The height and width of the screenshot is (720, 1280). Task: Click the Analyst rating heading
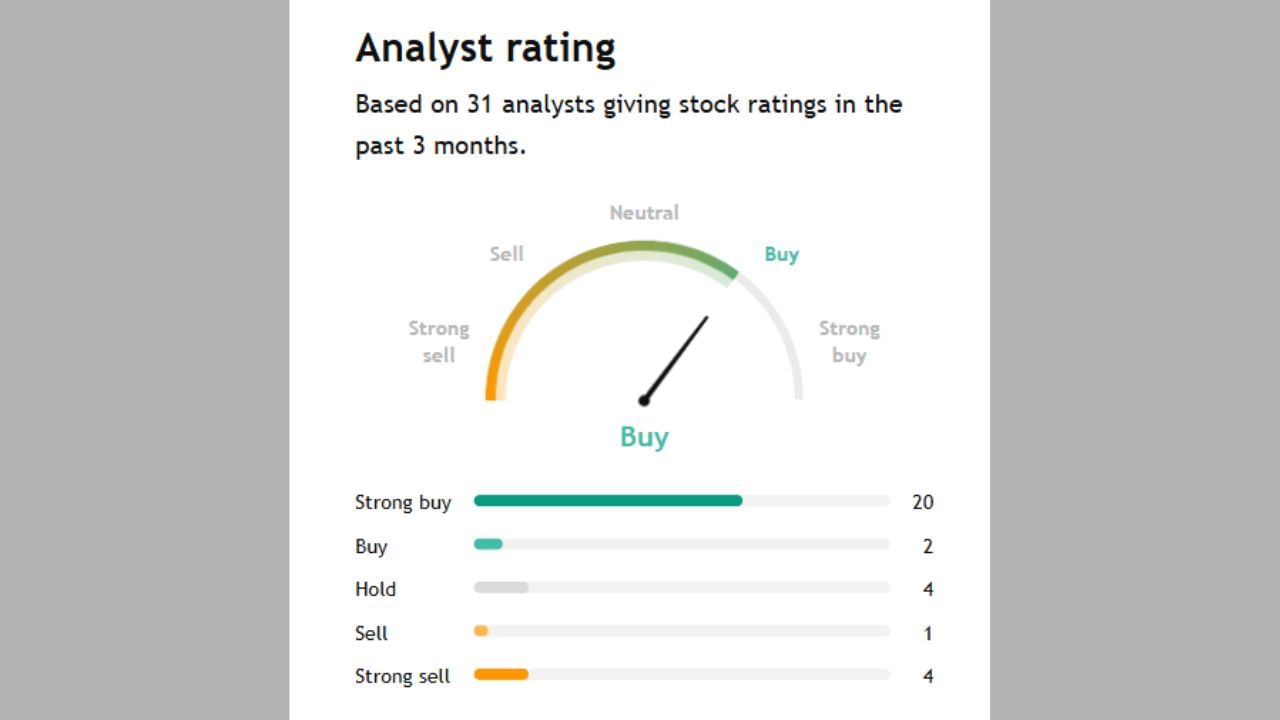(x=485, y=48)
